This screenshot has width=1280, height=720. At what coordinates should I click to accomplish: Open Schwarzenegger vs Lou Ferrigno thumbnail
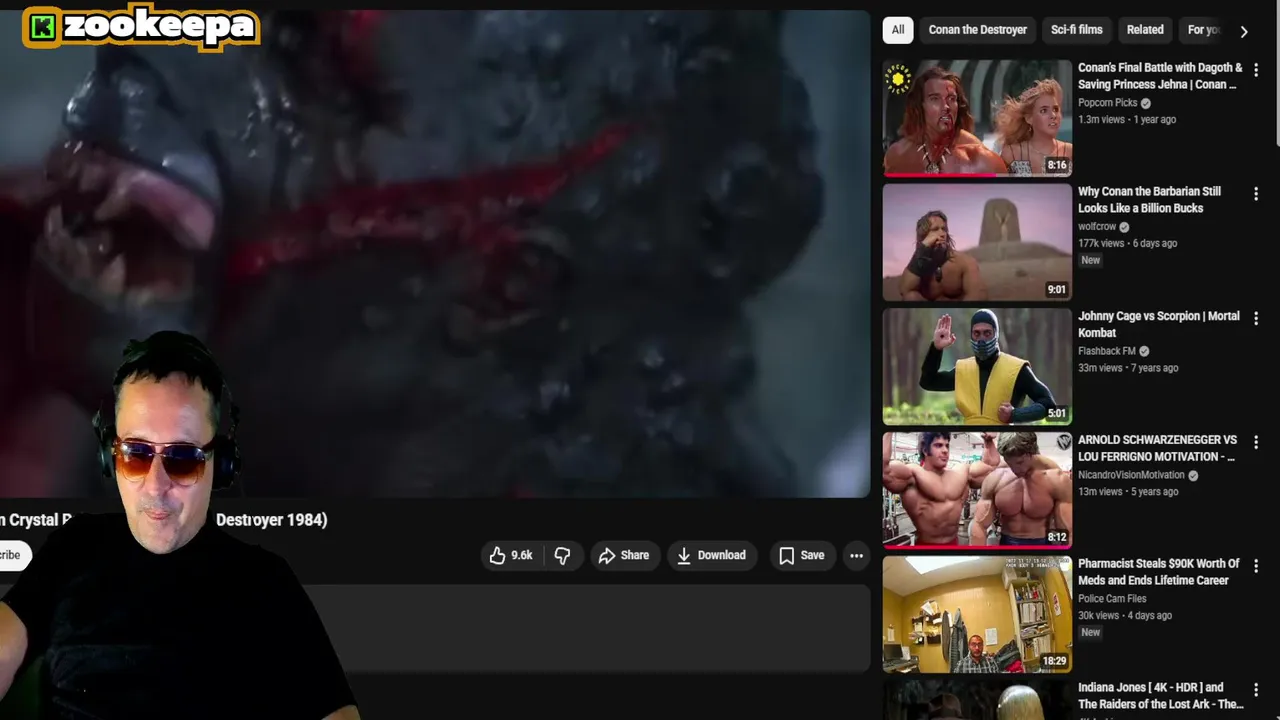977,490
